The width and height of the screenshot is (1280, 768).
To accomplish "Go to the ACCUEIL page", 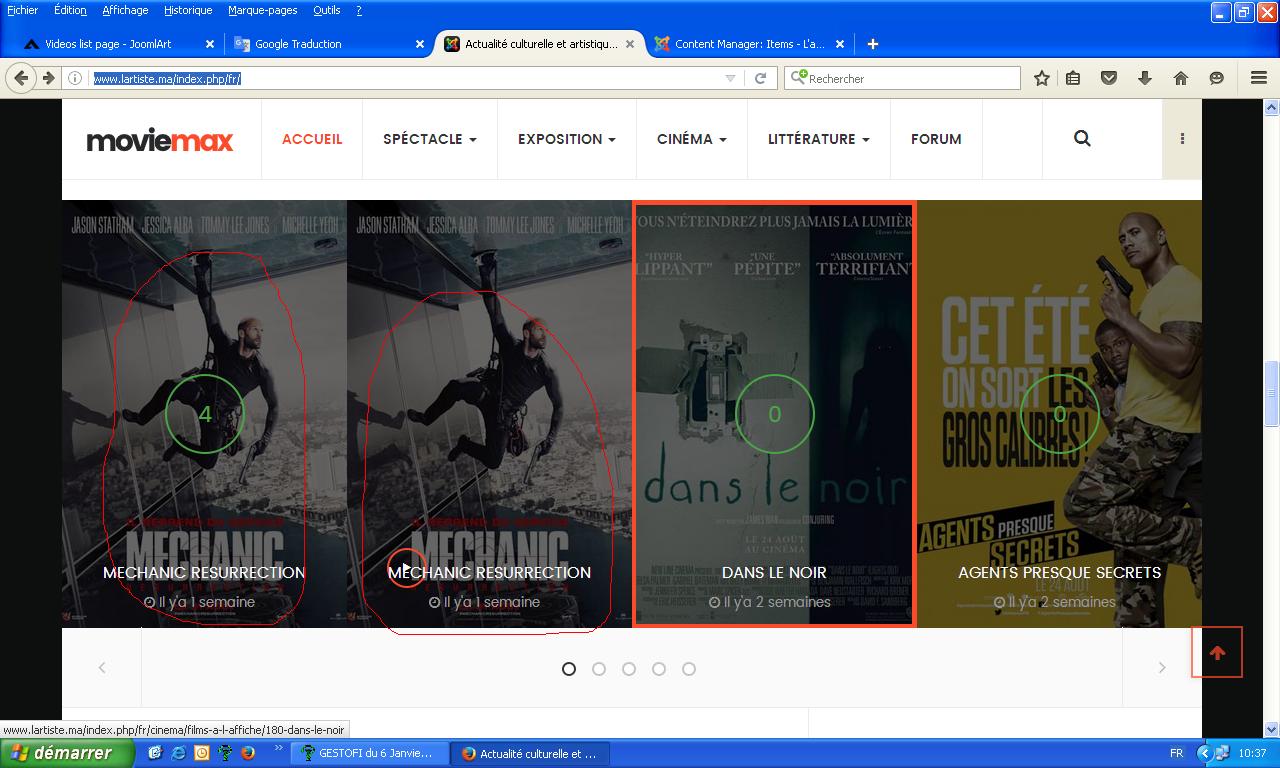I will (312, 139).
